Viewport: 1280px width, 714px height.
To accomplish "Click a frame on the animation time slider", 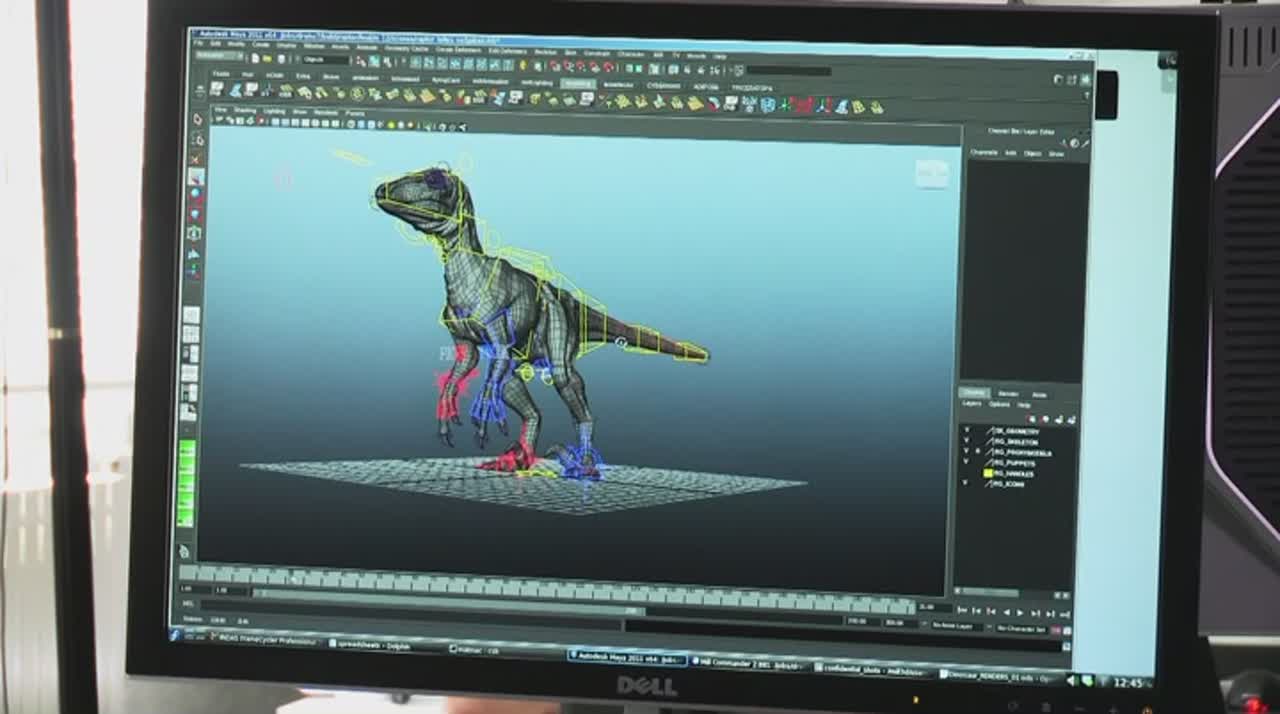I will pyautogui.click(x=500, y=582).
